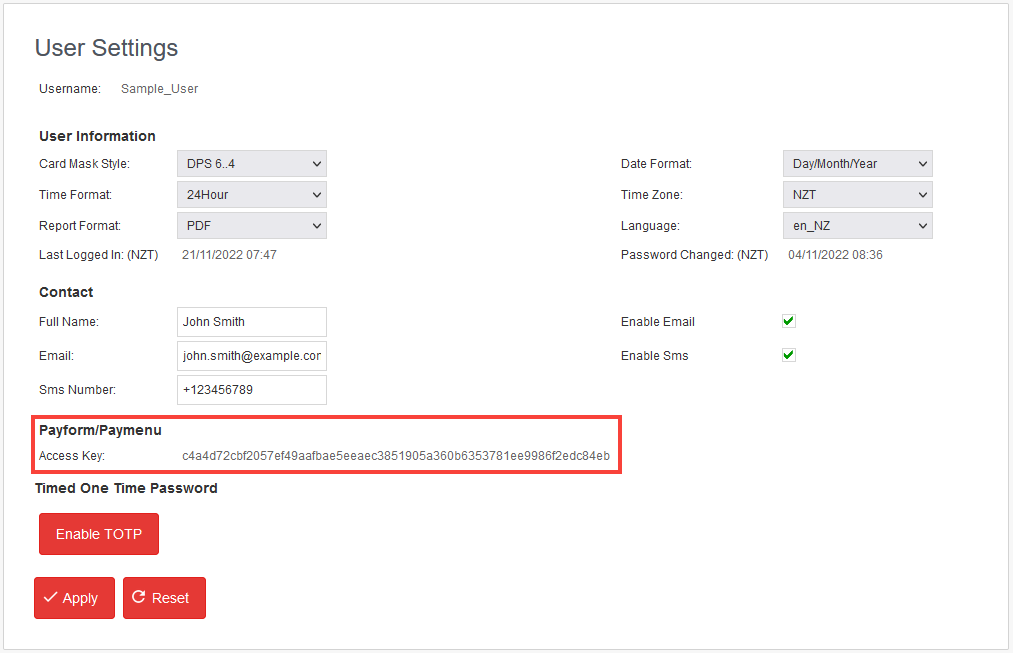This screenshot has width=1013, height=653.
Task: Open the Language dropdown
Action: point(857,225)
